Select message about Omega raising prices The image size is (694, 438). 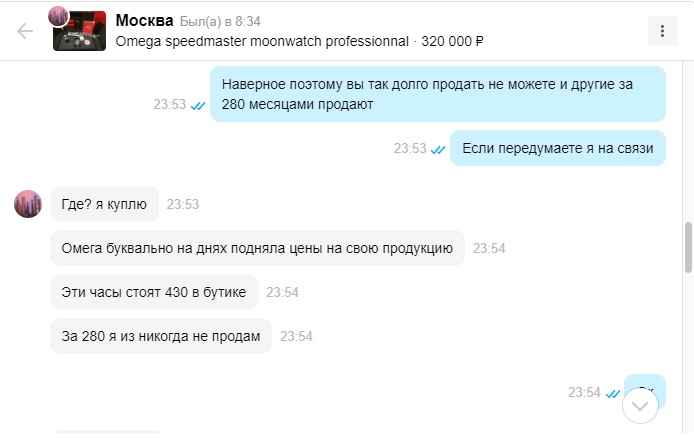tap(257, 248)
